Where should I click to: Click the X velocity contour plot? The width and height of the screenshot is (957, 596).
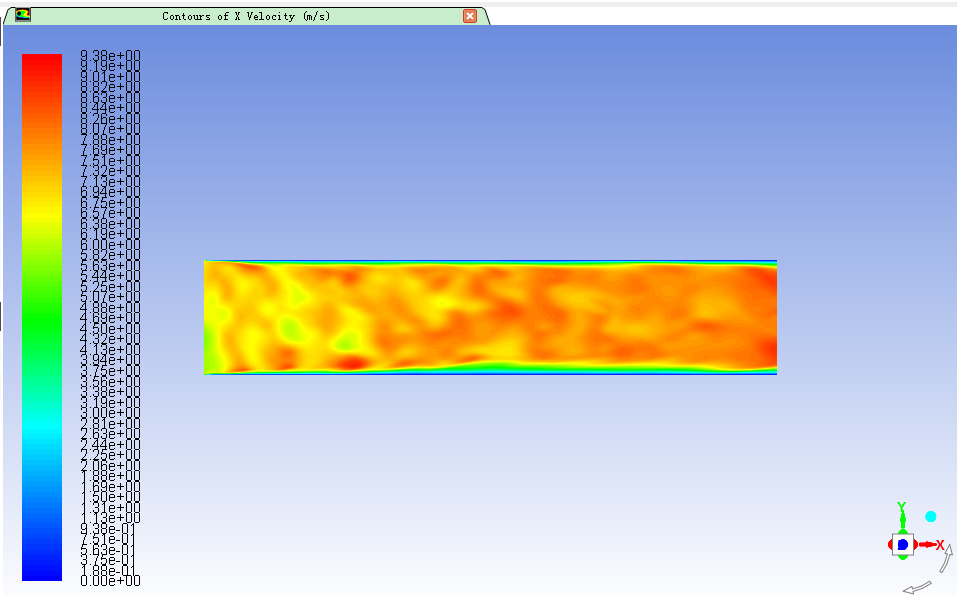[491, 317]
